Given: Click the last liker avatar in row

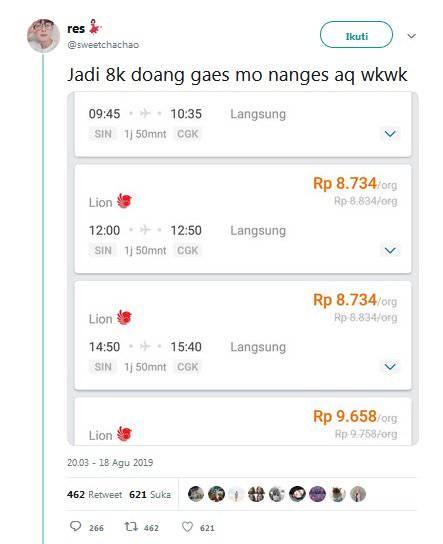Looking at the screenshot, I should [358, 494].
